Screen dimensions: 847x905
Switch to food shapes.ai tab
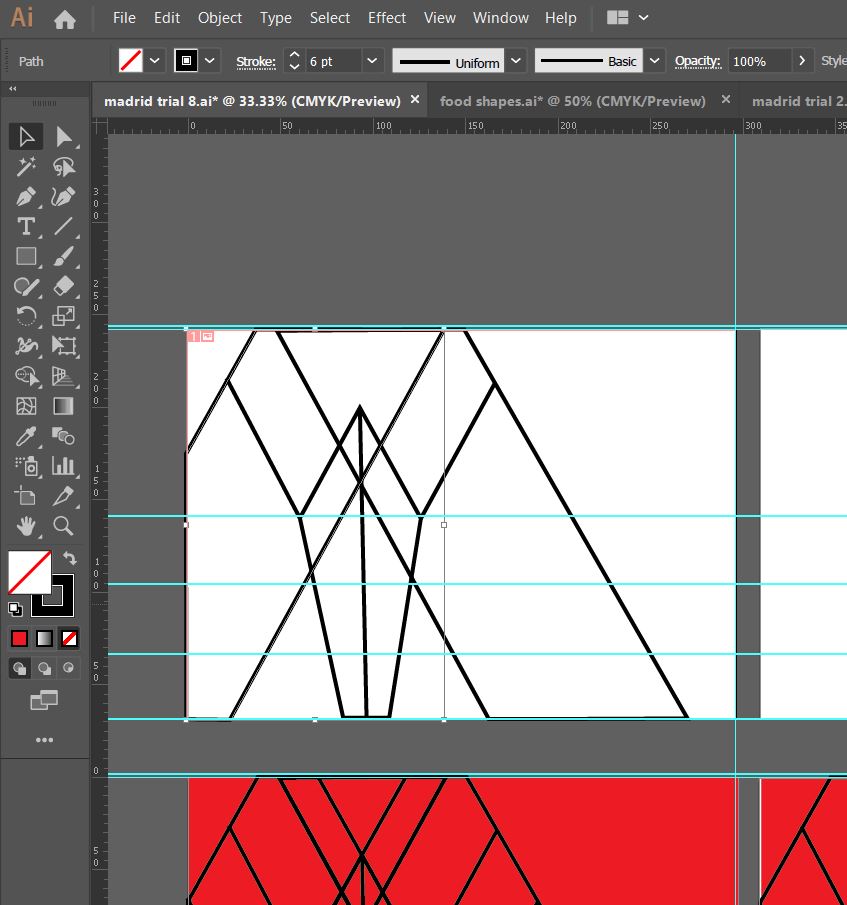tap(572, 100)
